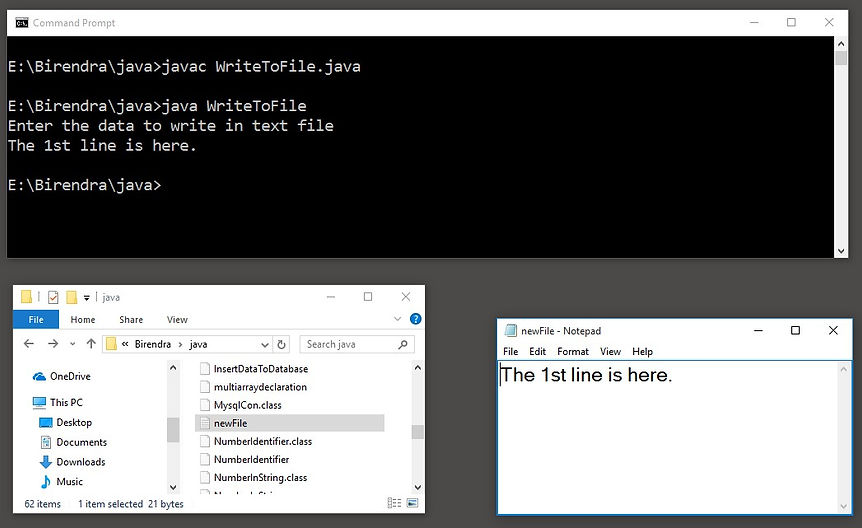
Task: Select the NumberInString.class file
Action: (x=260, y=478)
